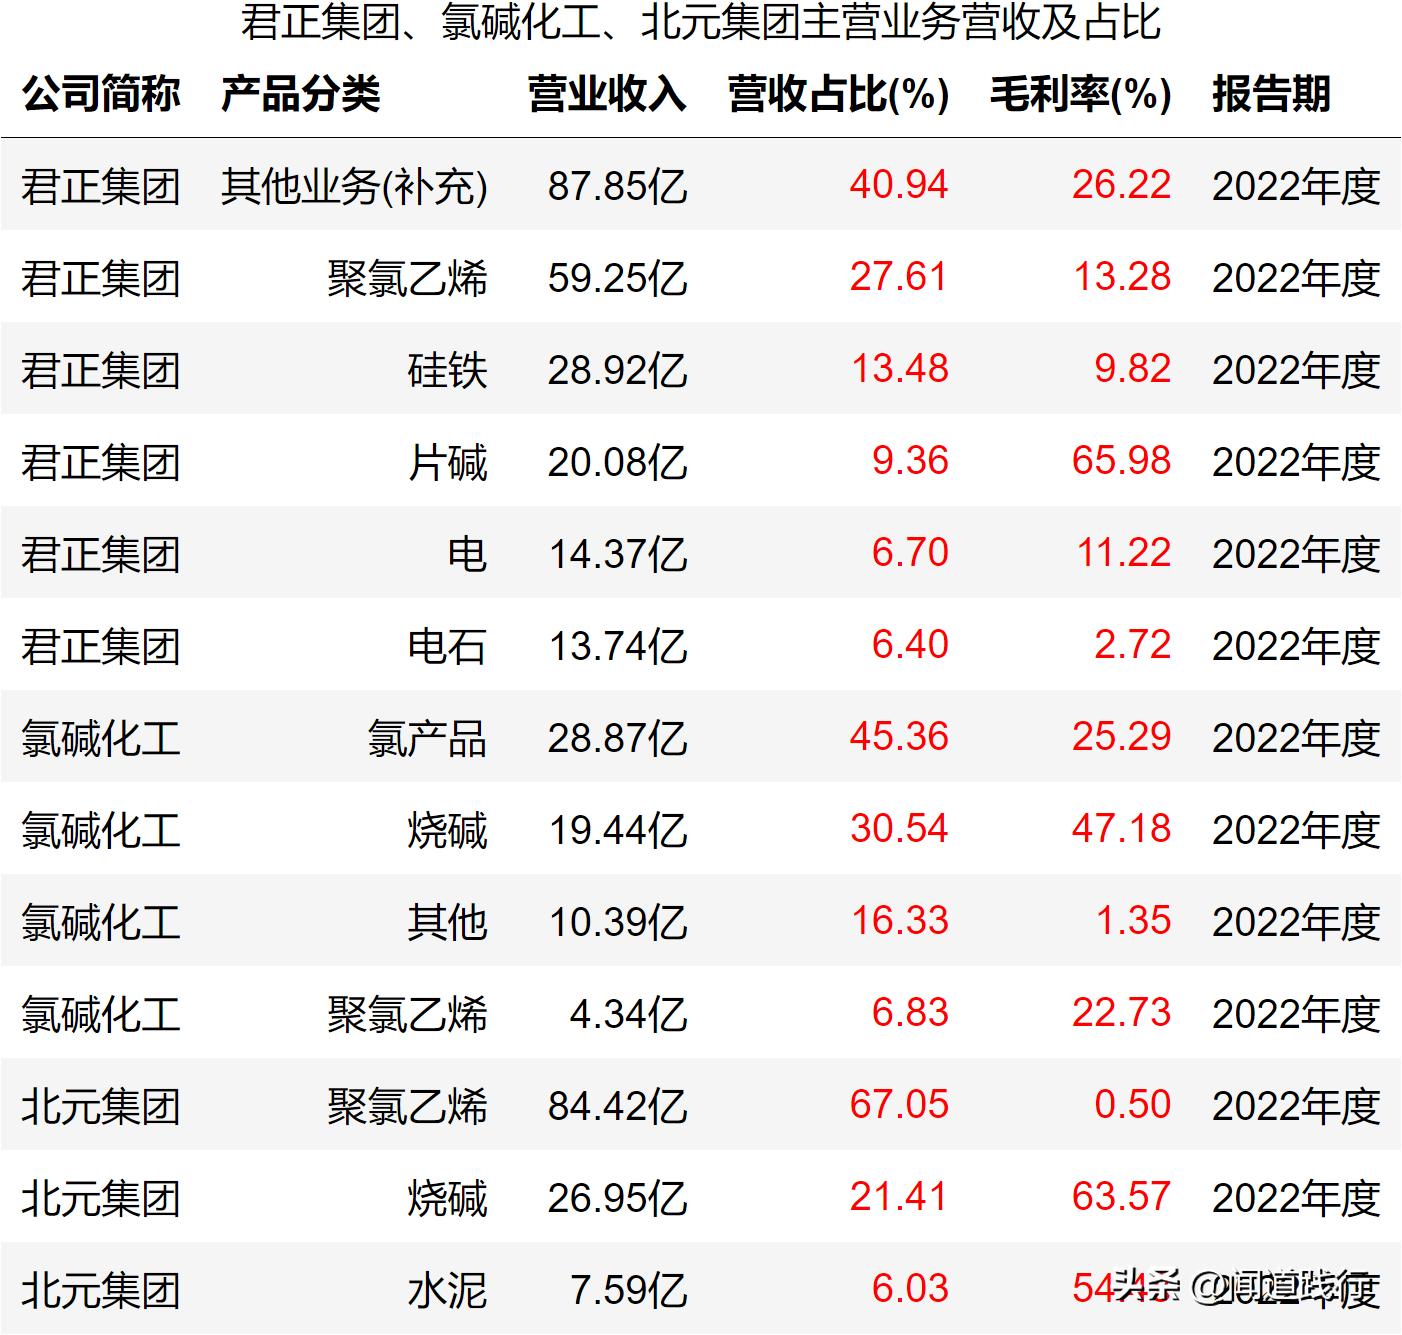This screenshot has width=1402, height=1335.
Task: Select the 9.36 revenue share value
Action: 910,461
